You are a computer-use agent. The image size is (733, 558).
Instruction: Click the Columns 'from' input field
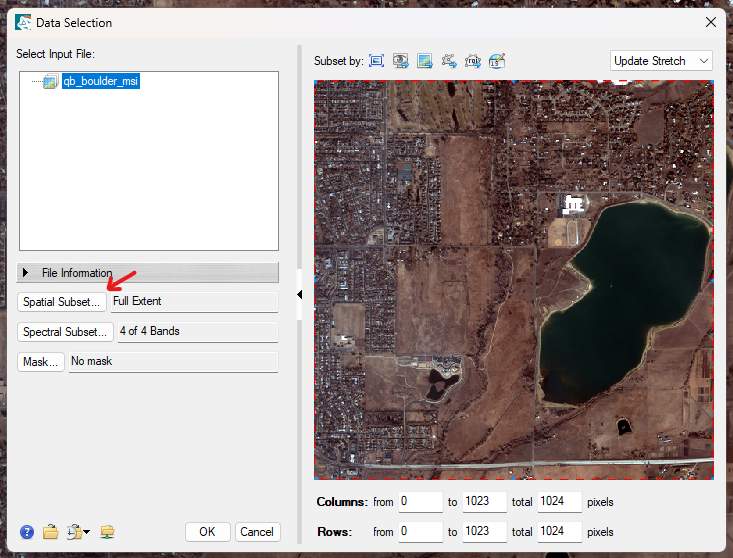tap(419, 502)
